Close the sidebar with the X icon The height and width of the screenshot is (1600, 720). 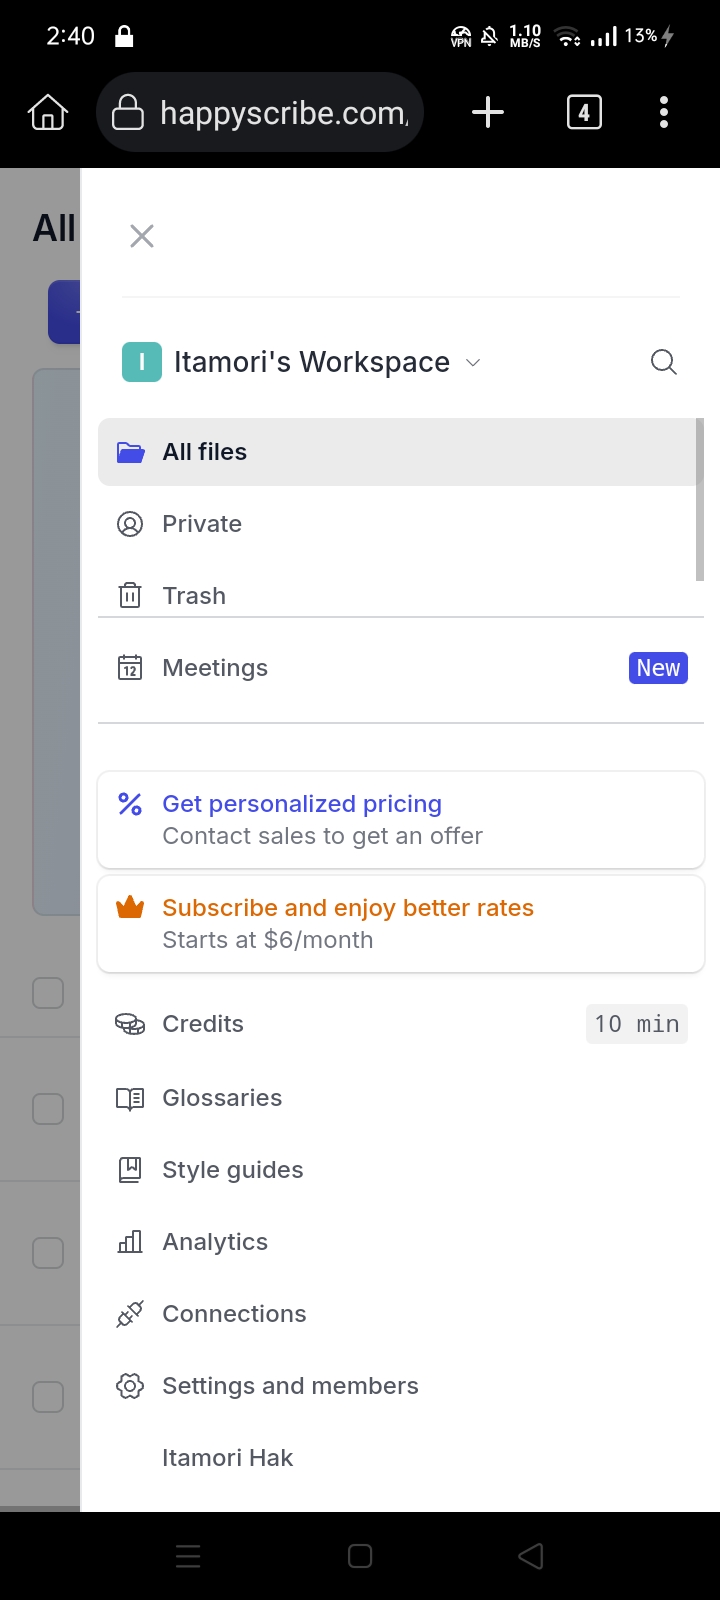pos(142,236)
